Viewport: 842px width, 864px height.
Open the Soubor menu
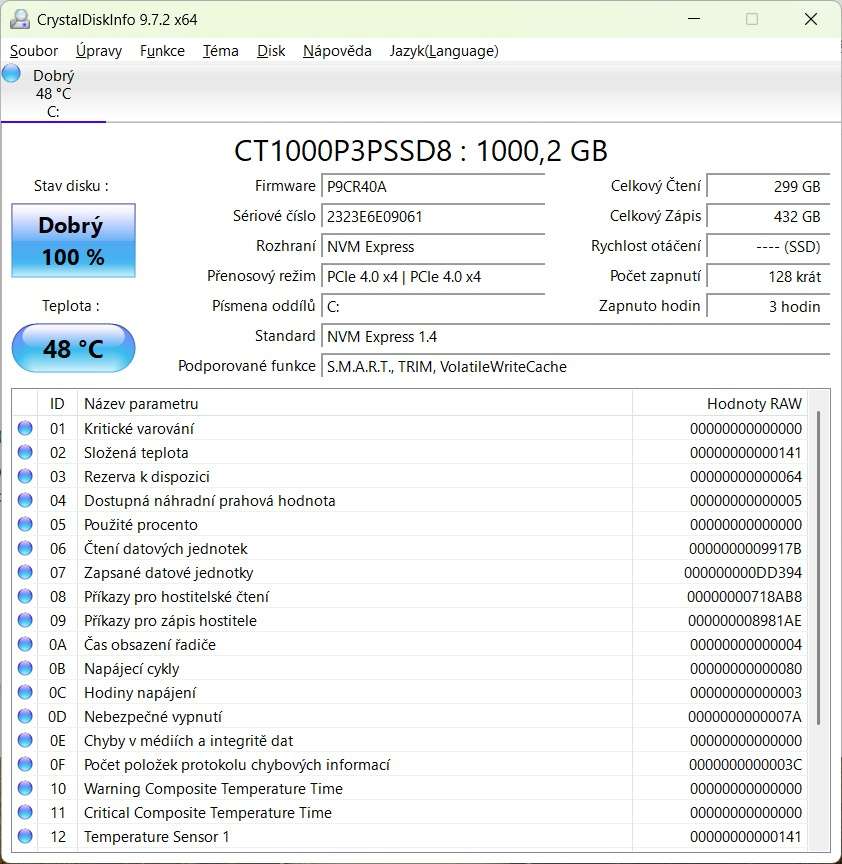[x=33, y=50]
